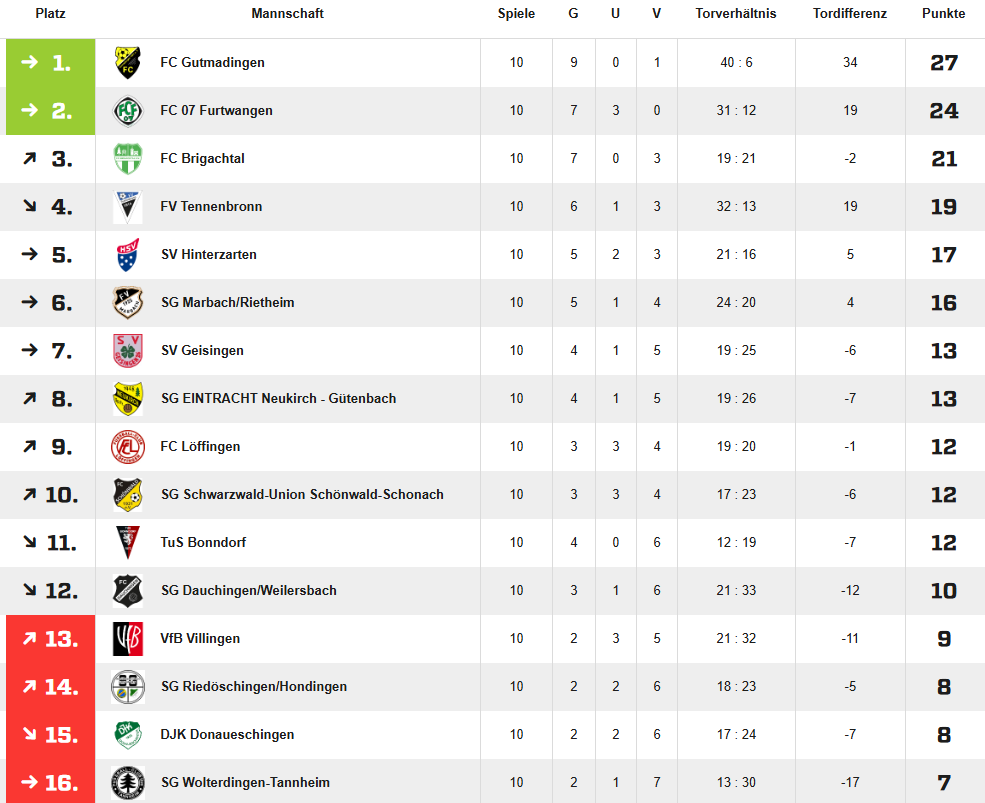Click the FC Gutmadingen club crest
The height and width of the screenshot is (803, 985).
(x=127, y=63)
